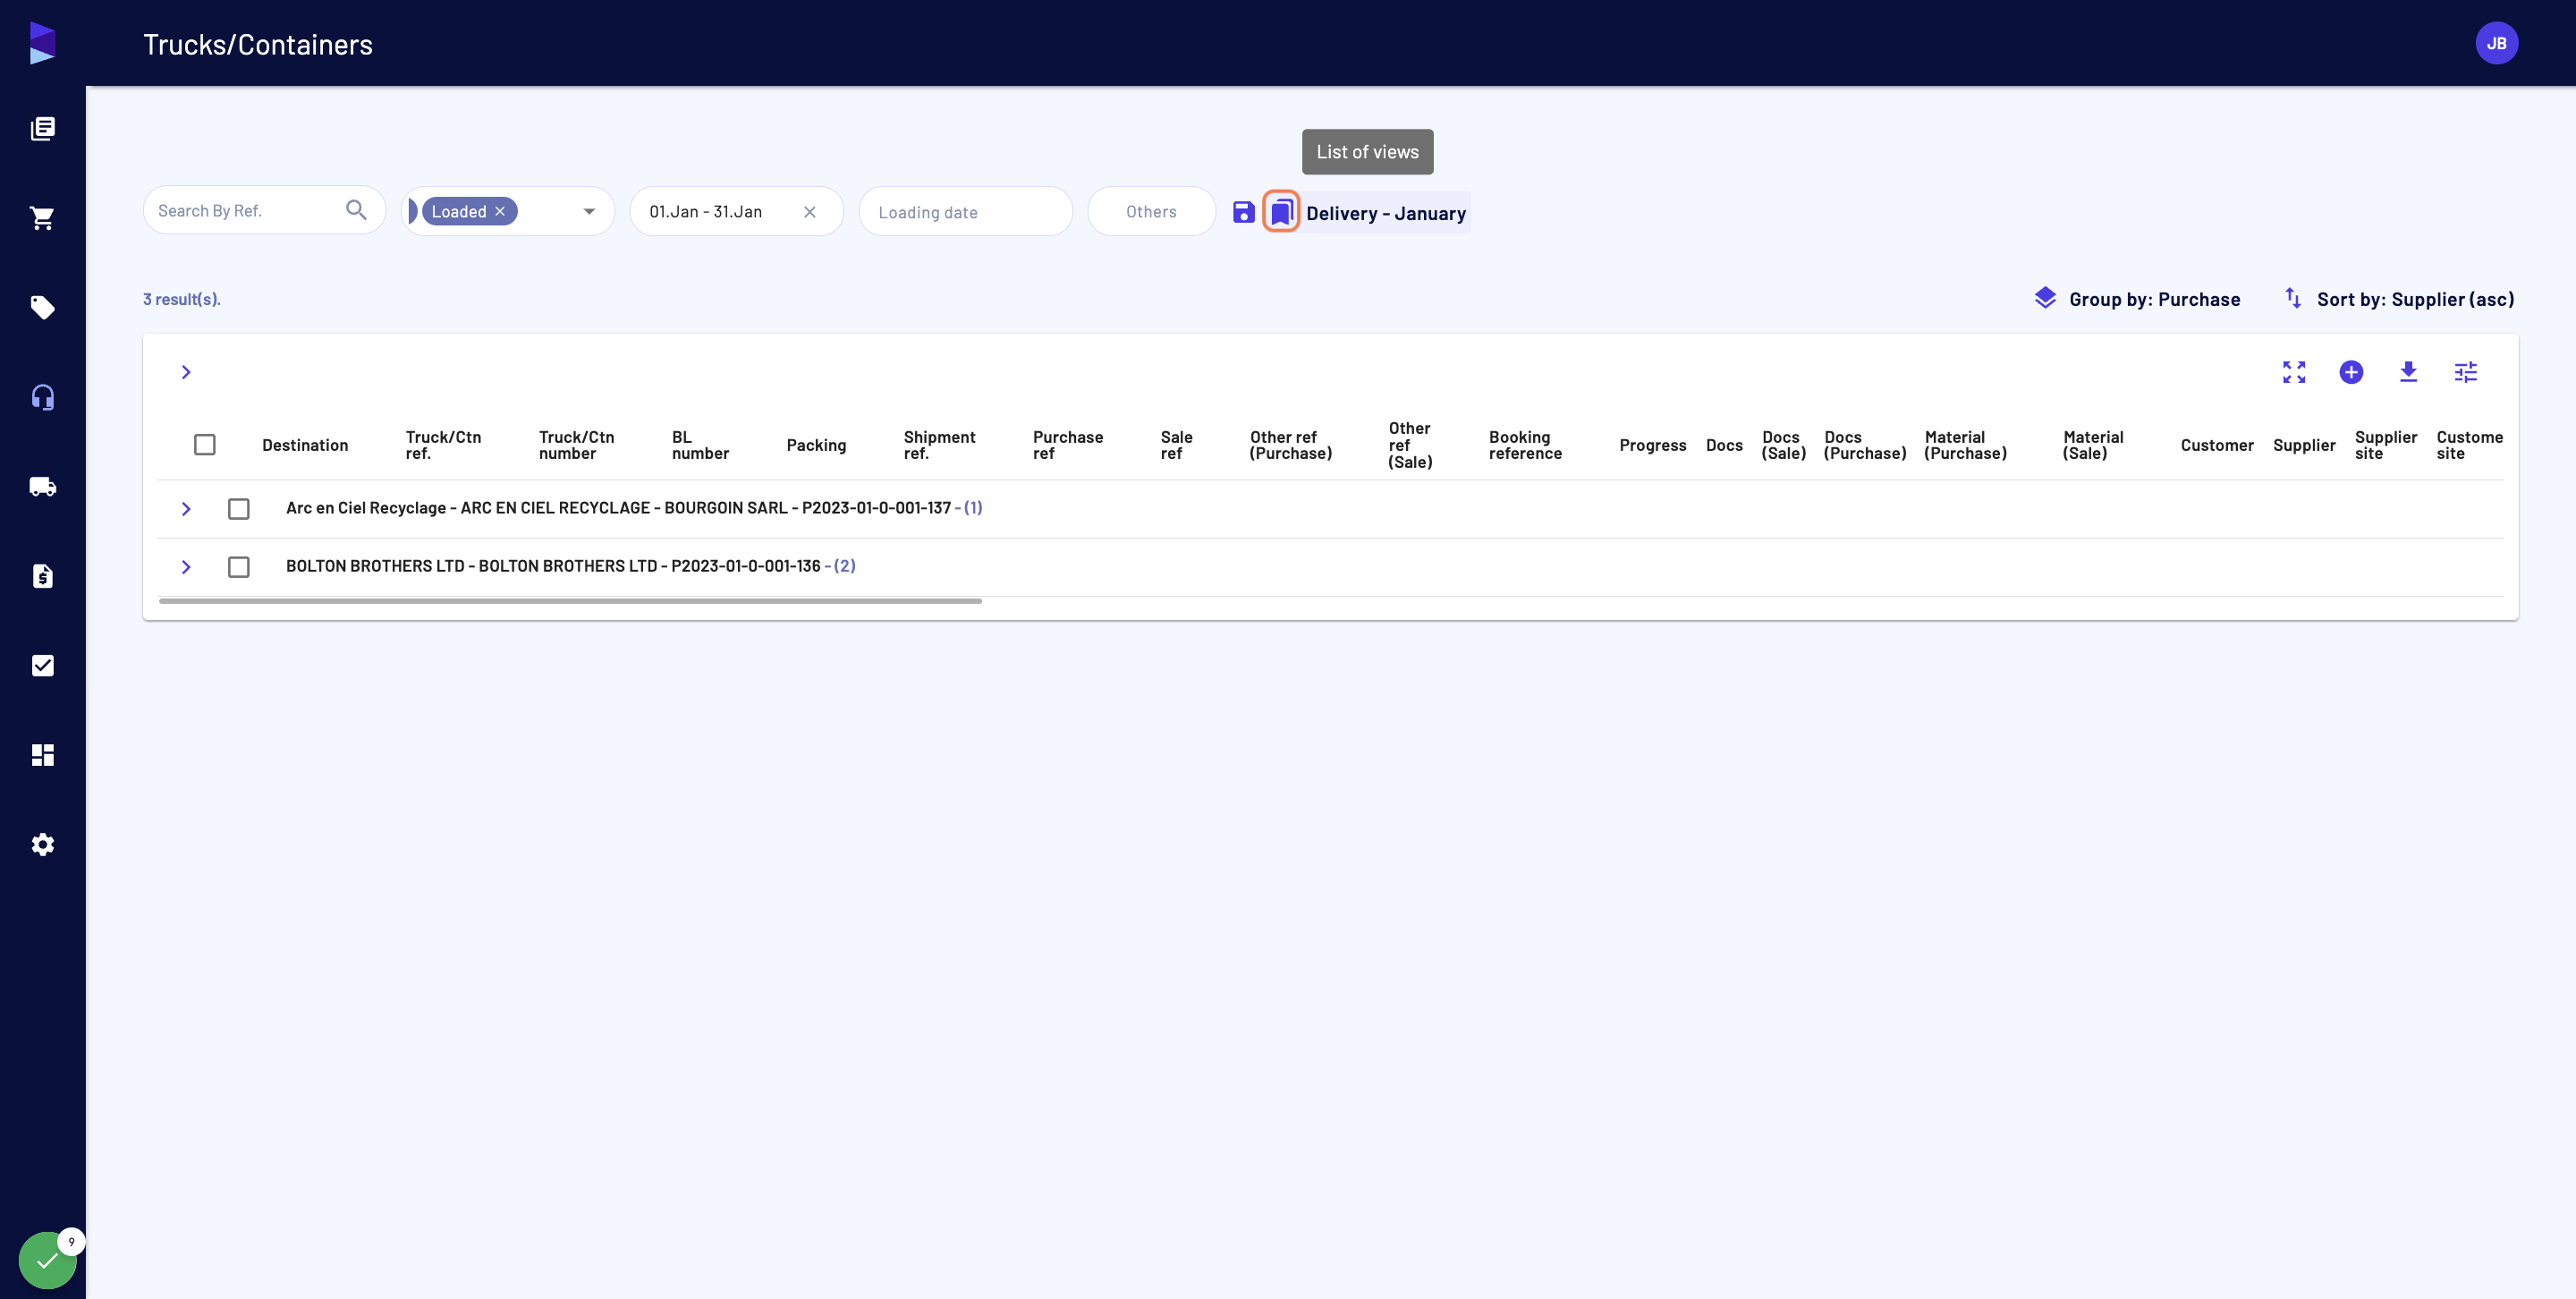Open the headset support icon

(42, 397)
